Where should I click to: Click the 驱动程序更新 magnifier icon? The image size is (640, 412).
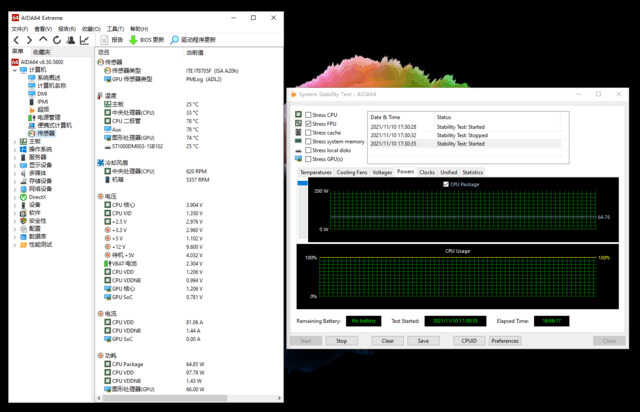click(174, 40)
